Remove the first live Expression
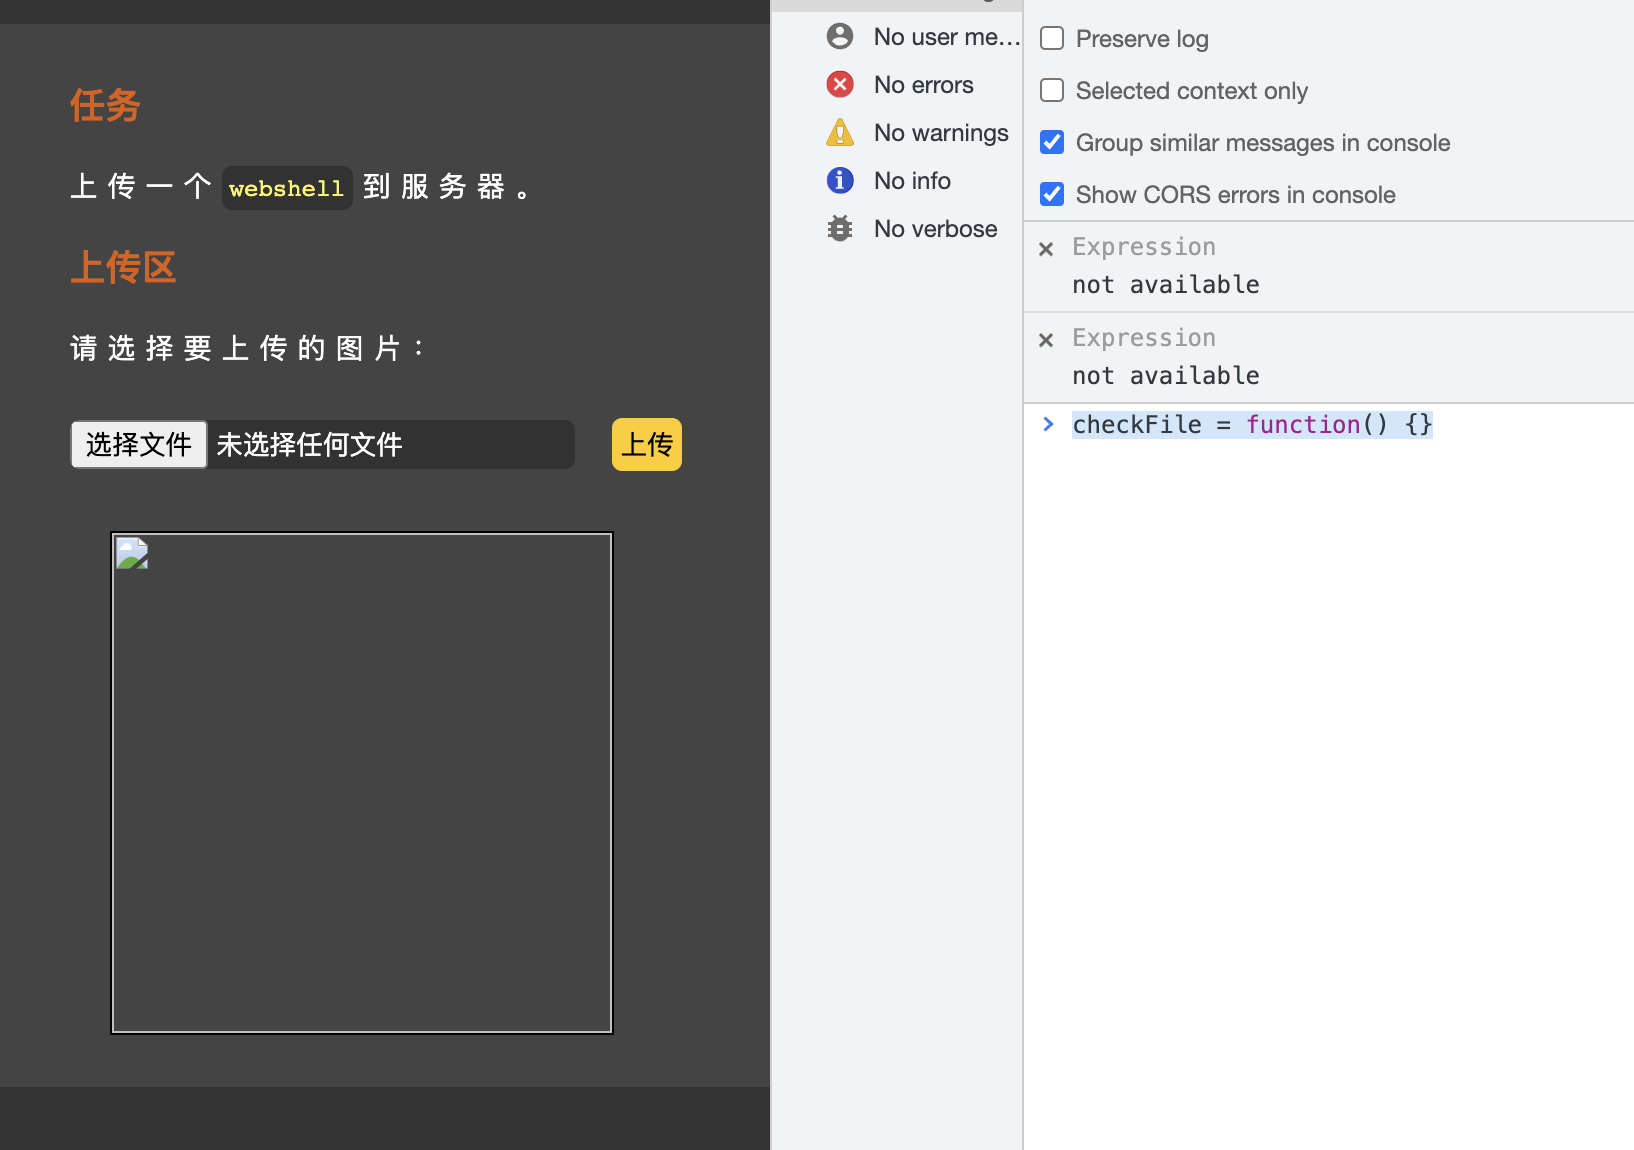The width and height of the screenshot is (1634, 1150). [1046, 249]
